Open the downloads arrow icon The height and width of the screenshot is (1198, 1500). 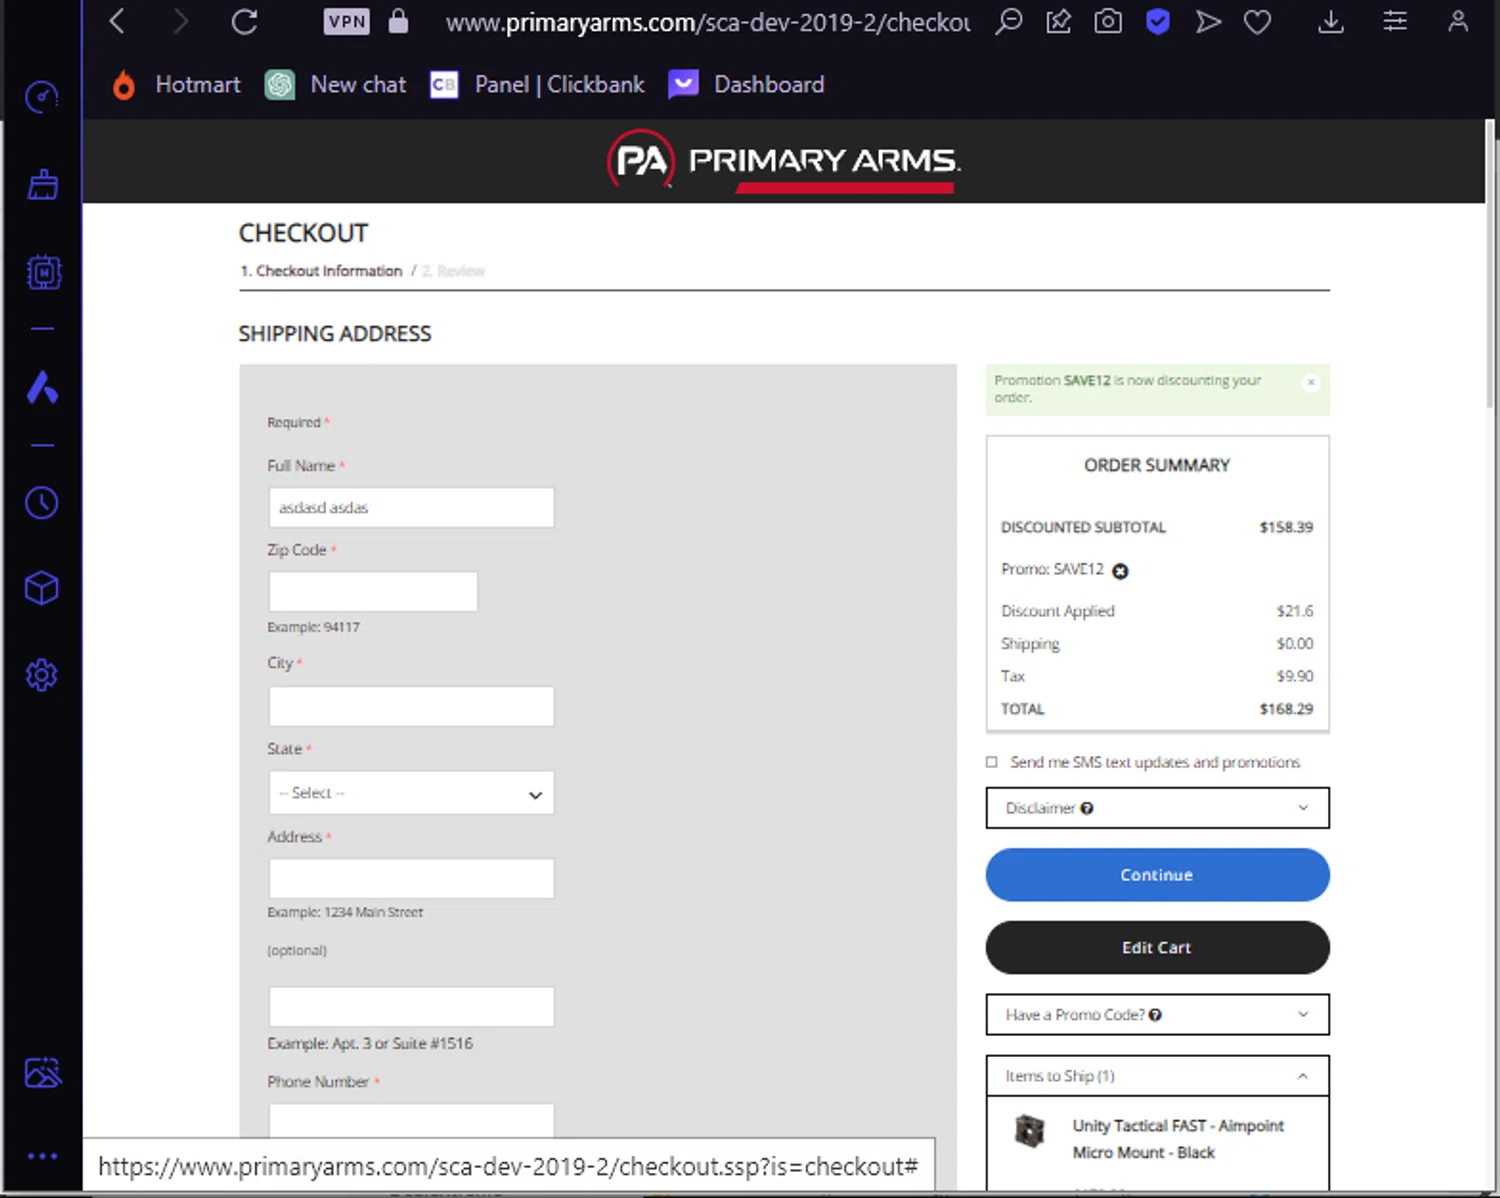[1331, 21]
